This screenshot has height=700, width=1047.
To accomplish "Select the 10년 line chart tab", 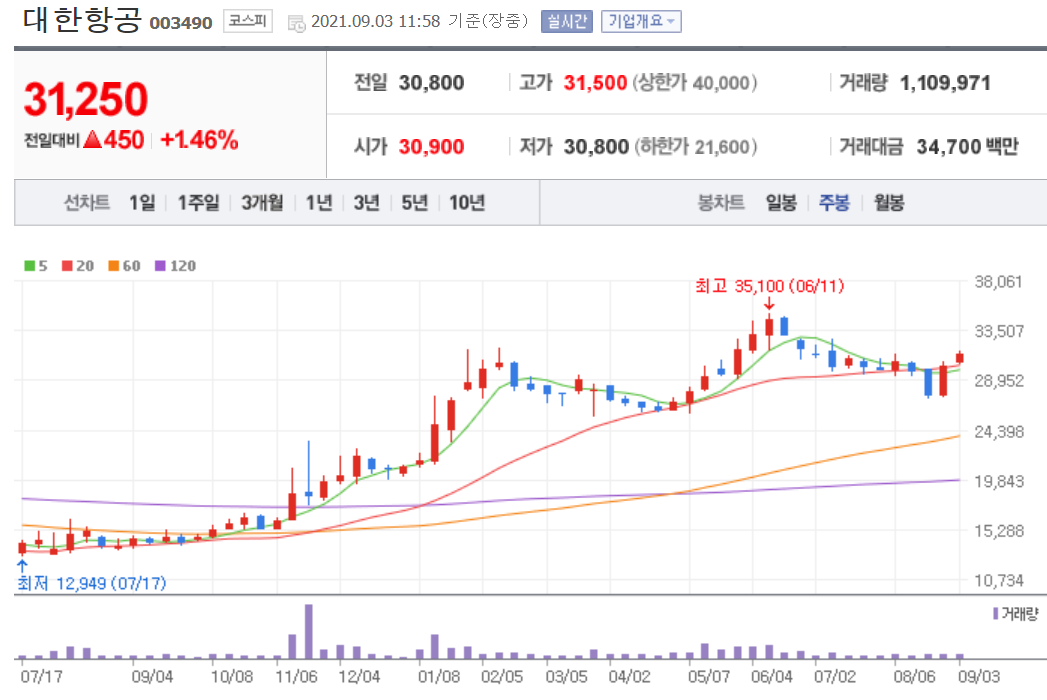I will (x=467, y=202).
